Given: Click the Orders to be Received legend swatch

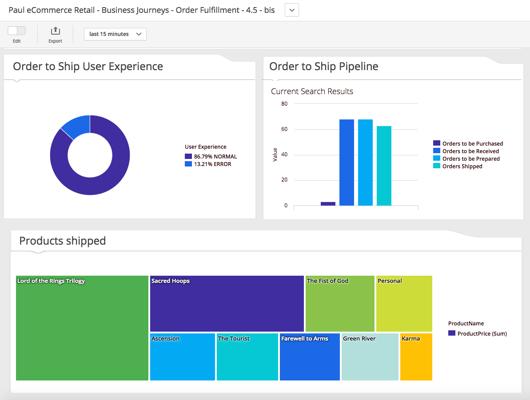Looking at the screenshot, I should (437, 151).
